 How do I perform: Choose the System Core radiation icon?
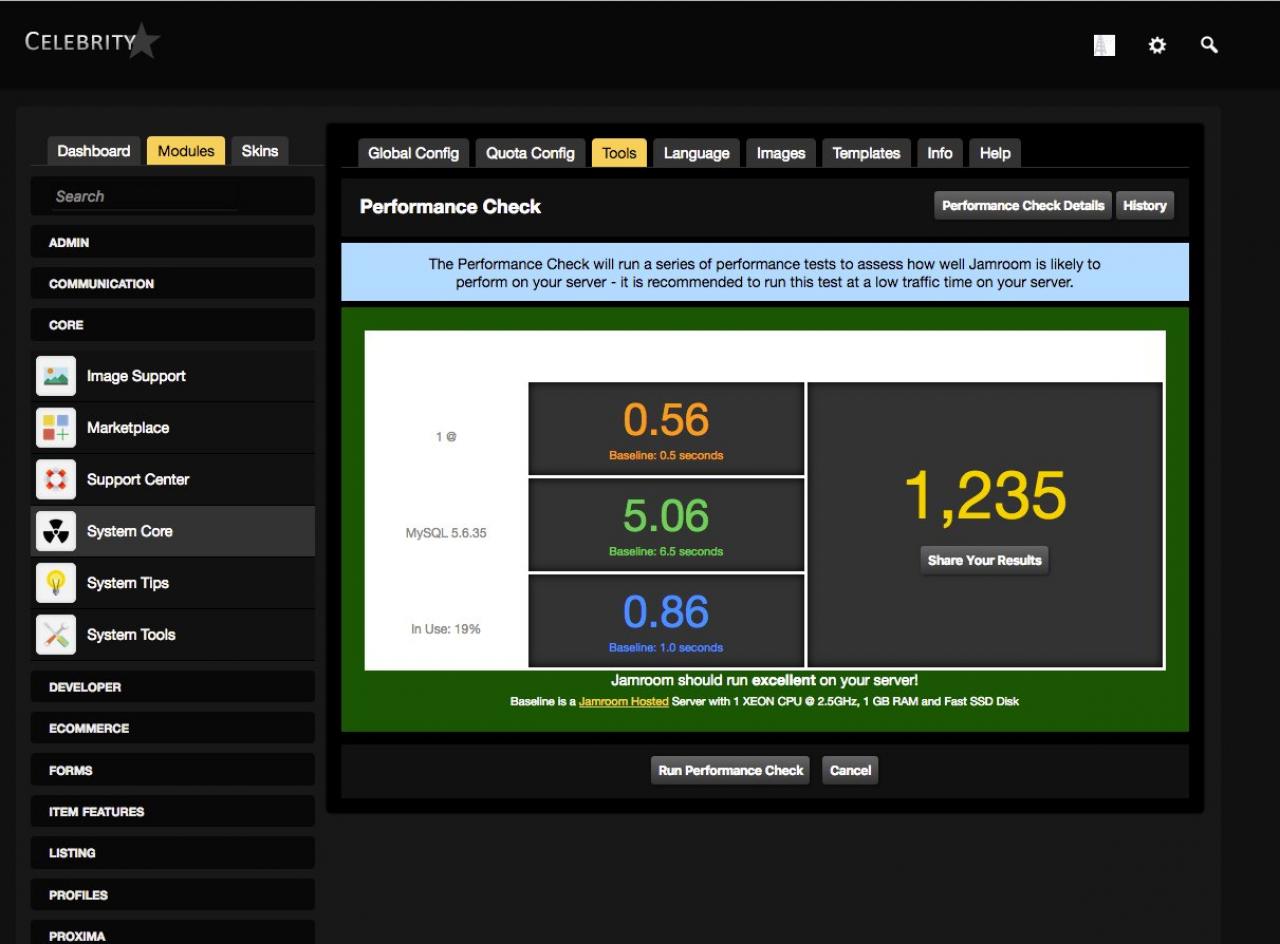pyautogui.click(x=56, y=532)
